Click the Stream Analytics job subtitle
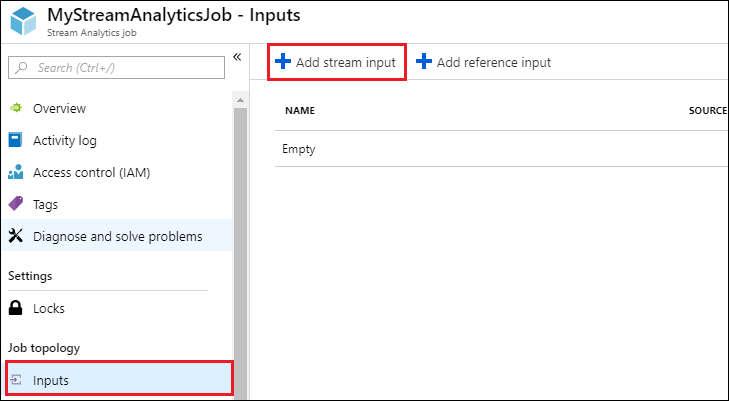This screenshot has width=729, height=401. [92, 33]
